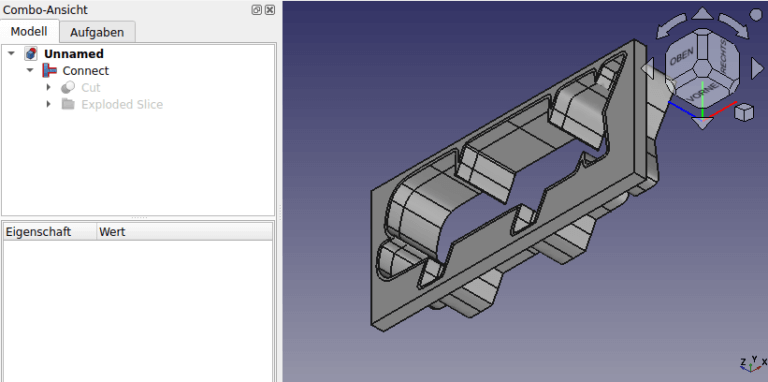Click the Unnamed document icon

click(31, 54)
